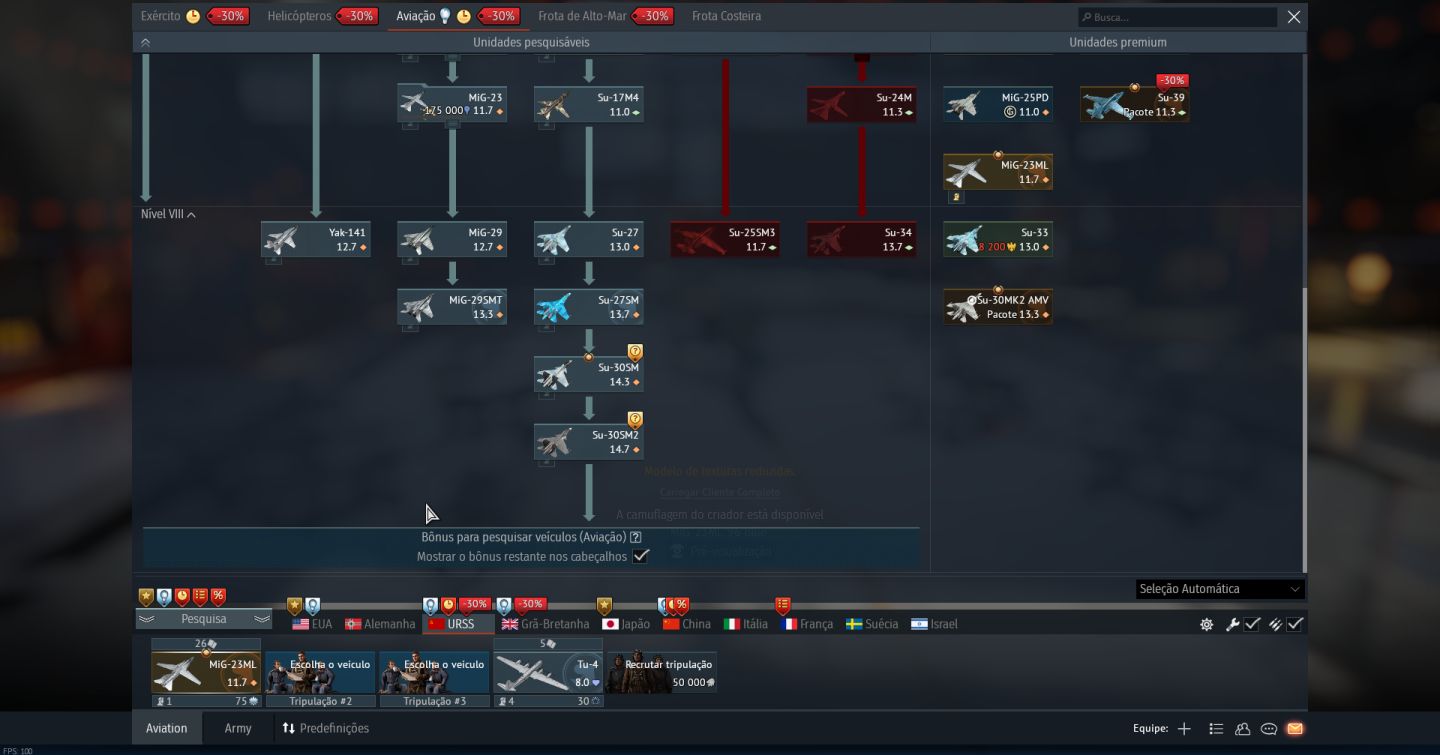Switch to the Alemanha nation
Screen dimensions: 1440x755
pyautogui.click(x=380, y=624)
